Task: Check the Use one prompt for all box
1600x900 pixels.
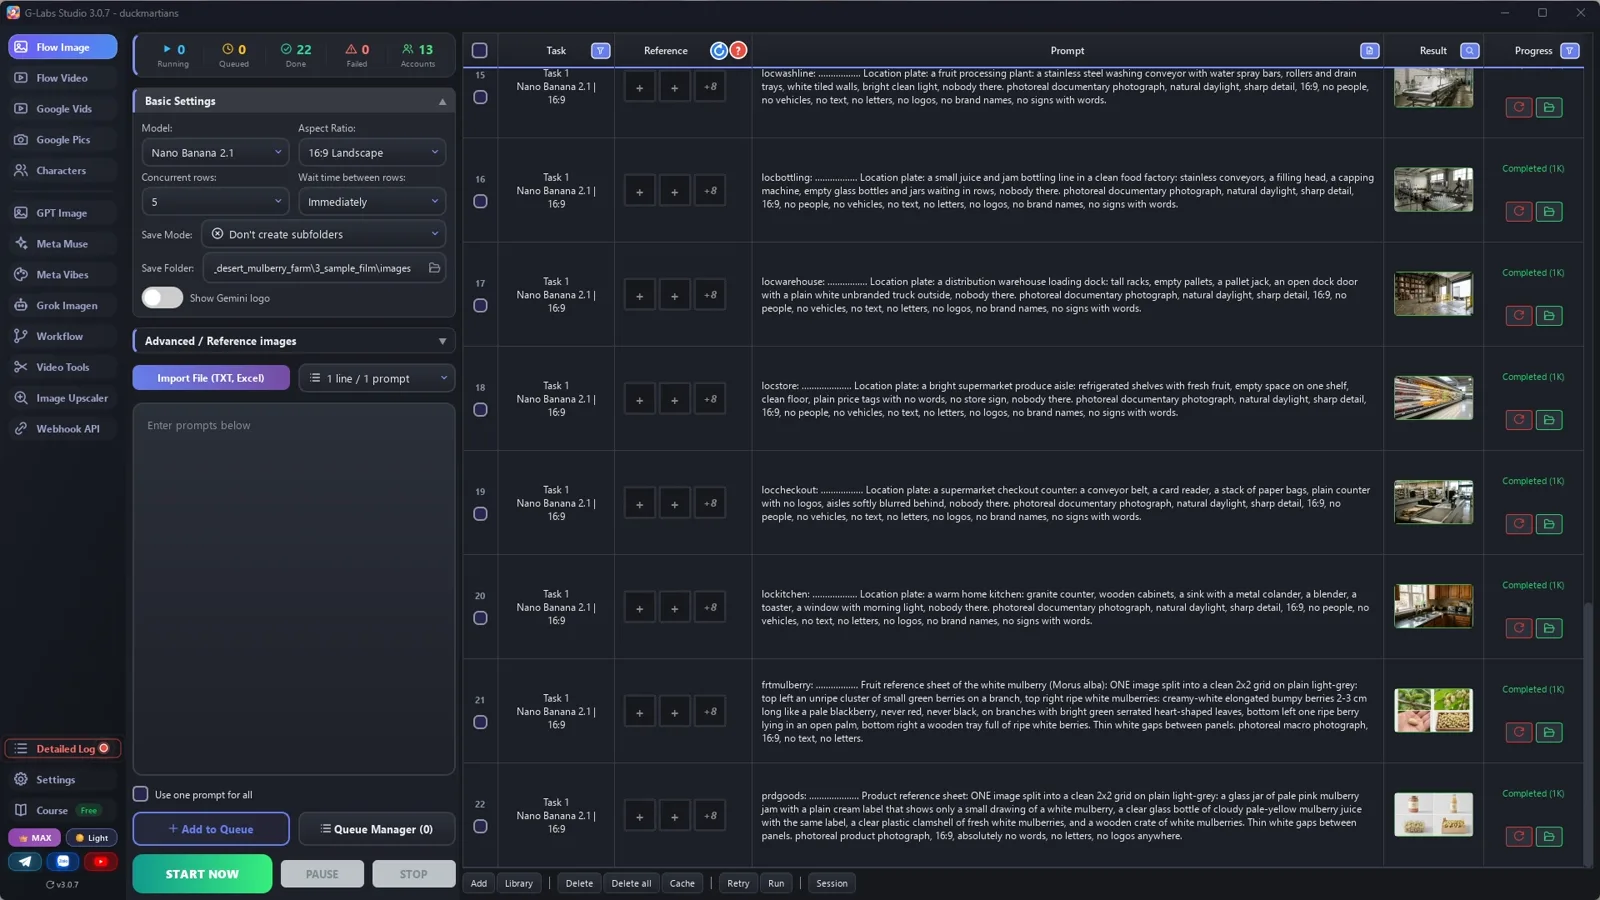Action: tap(141, 794)
